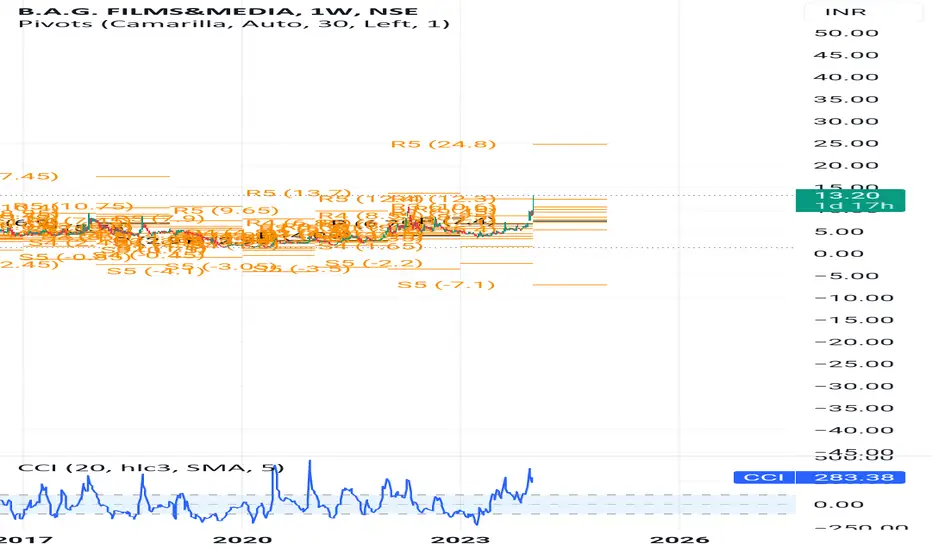Open the Pivots Camarilla indicator legend
The height and width of the screenshot is (550, 932).
[234, 24]
